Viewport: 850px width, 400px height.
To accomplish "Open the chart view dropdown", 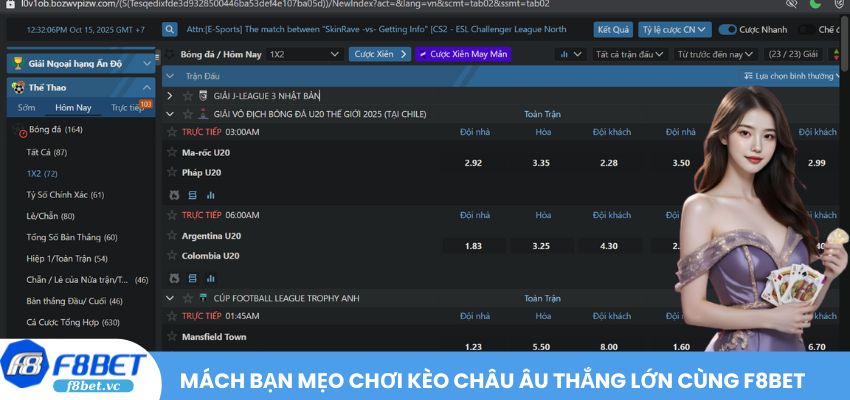I will click(x=570, y=54).
